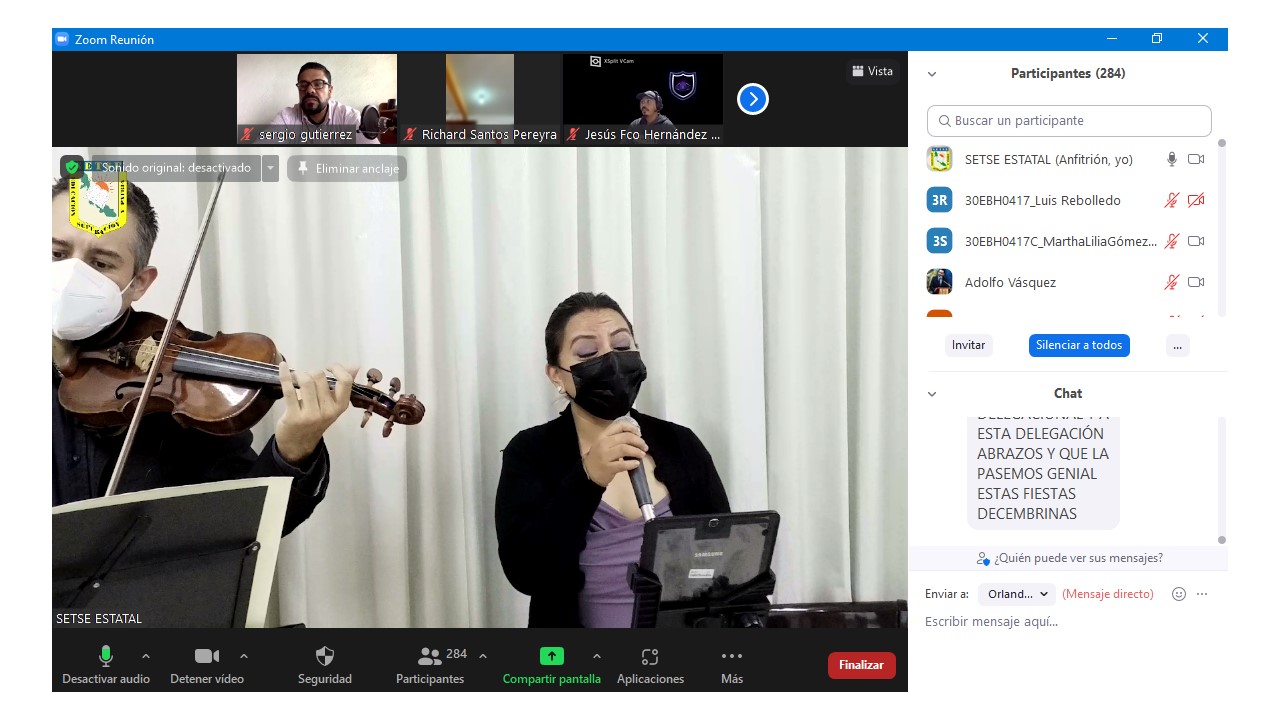Click the microphone icon to deactivate audio
The height and width of the screenshot is (720, 1280).
(105, 656)
